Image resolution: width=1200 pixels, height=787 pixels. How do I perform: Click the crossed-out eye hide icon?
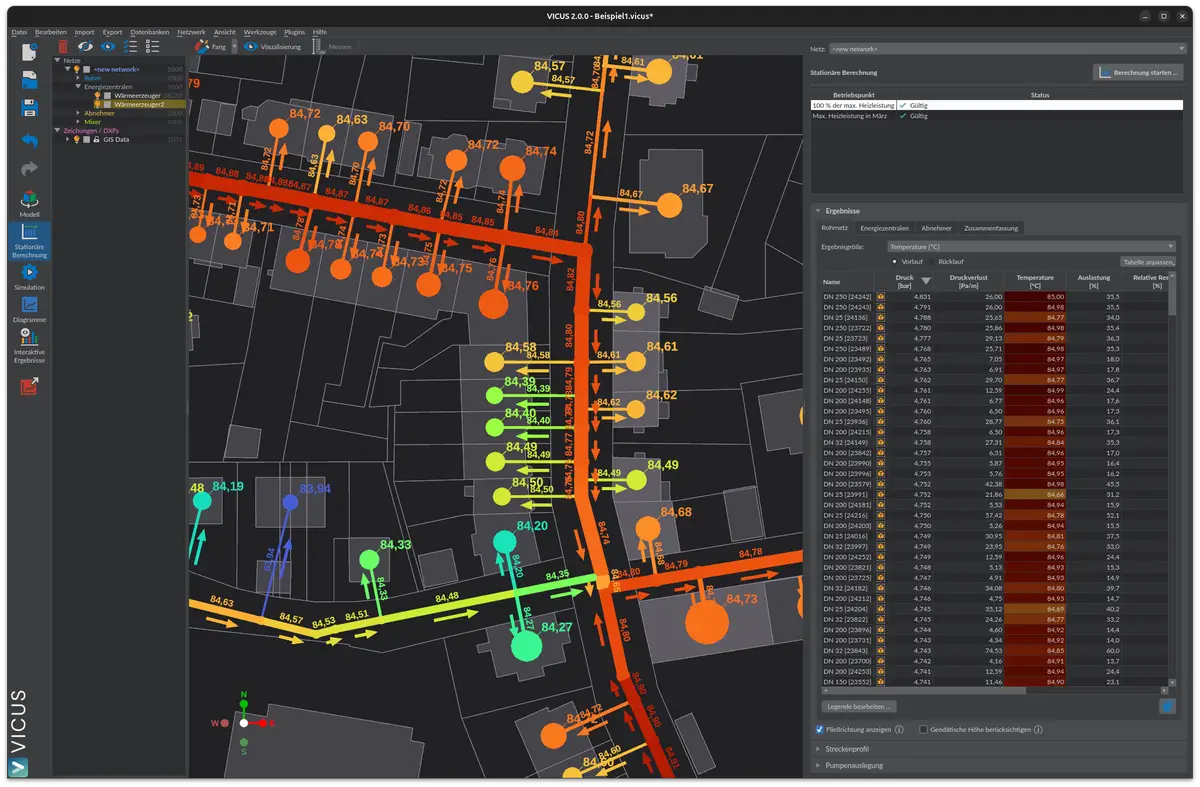[85, 46]
